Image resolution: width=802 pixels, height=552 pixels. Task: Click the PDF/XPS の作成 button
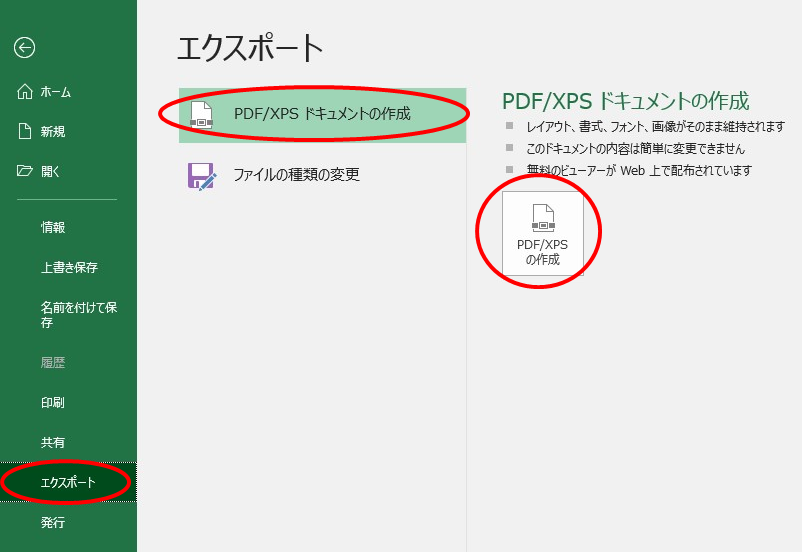543,233
